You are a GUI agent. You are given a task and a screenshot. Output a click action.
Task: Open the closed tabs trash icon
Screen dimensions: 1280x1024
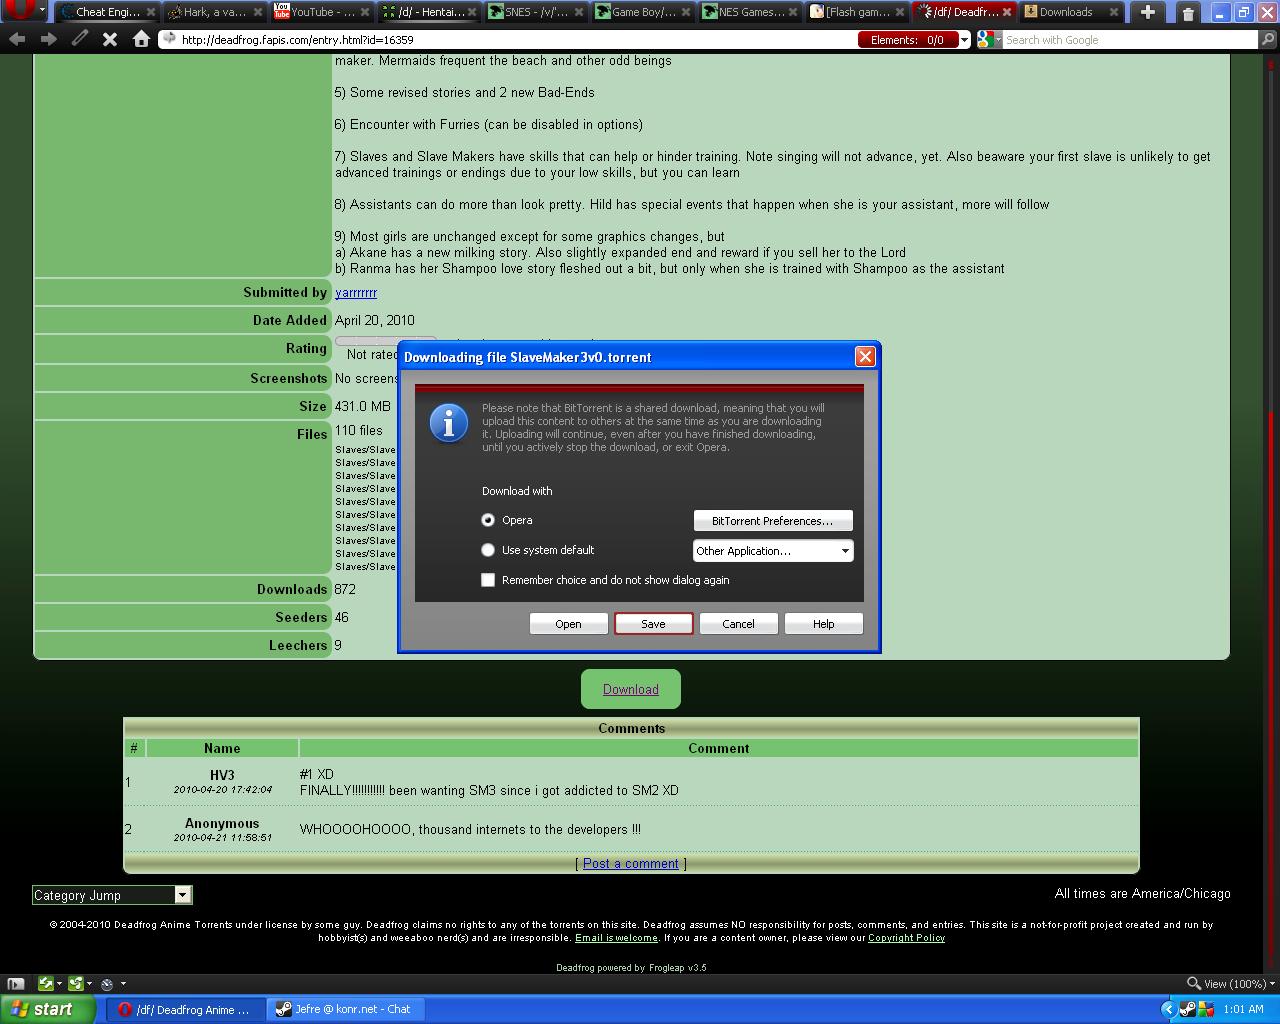(1188, 13)
